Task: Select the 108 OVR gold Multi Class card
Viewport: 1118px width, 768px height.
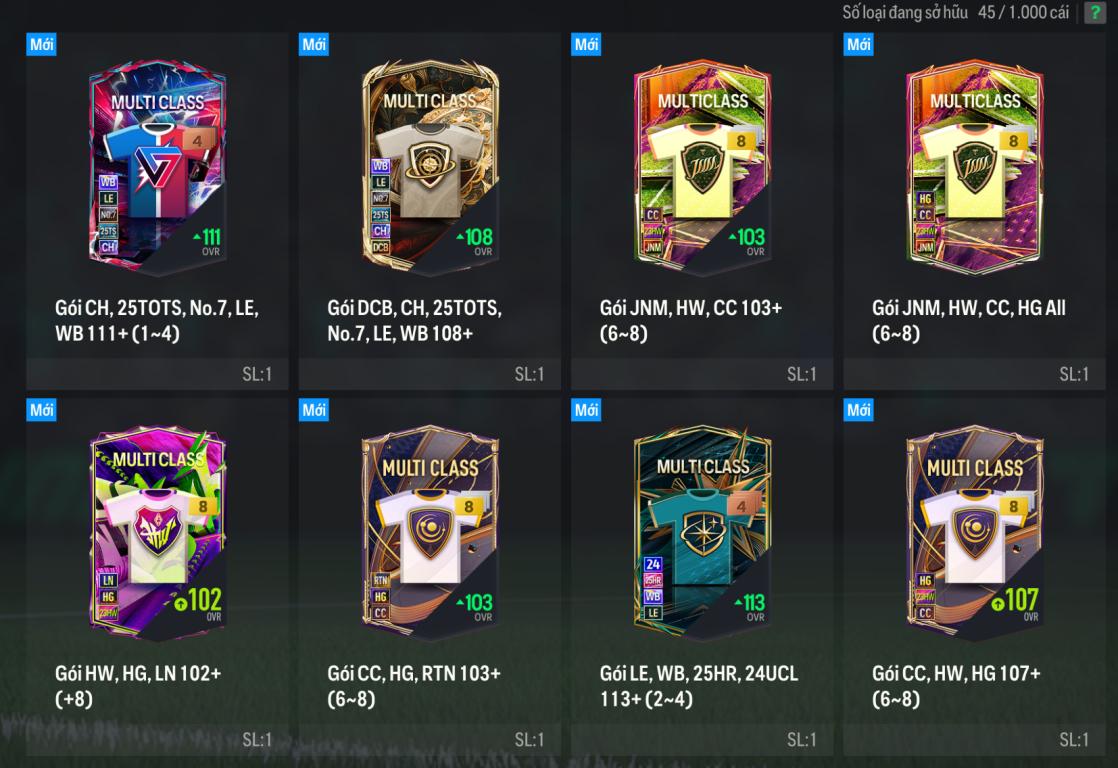Action: click(430, 166)
